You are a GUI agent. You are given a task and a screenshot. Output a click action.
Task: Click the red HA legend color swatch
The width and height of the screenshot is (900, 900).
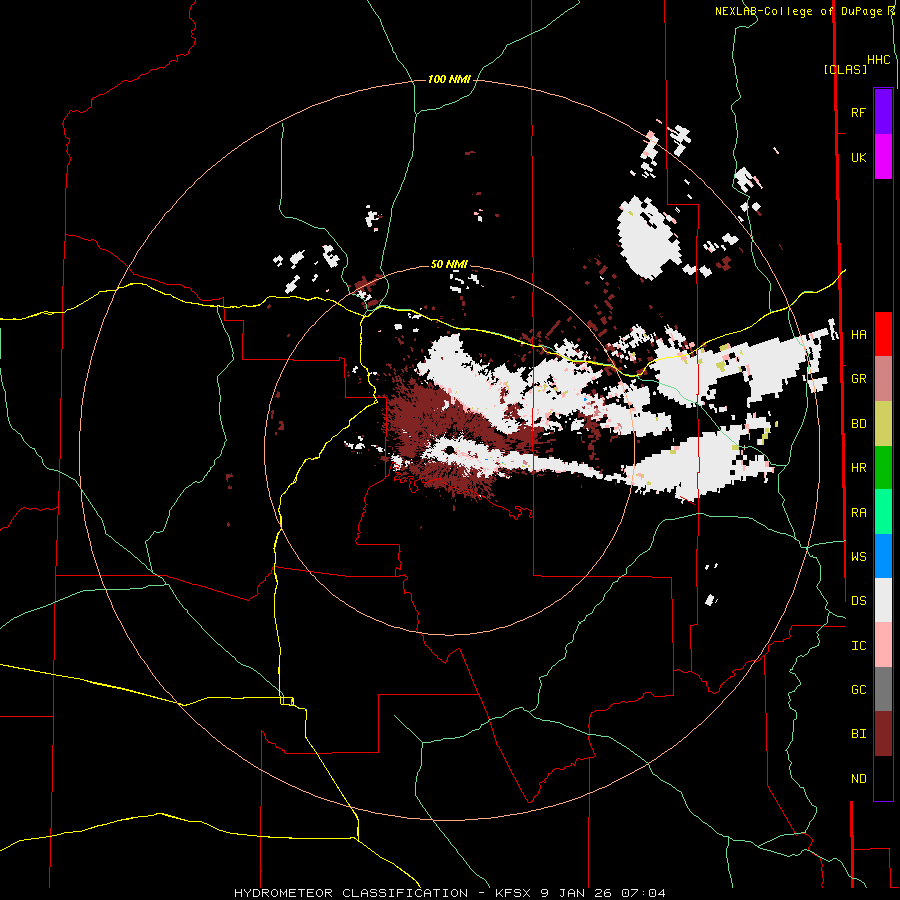point(883,334)
